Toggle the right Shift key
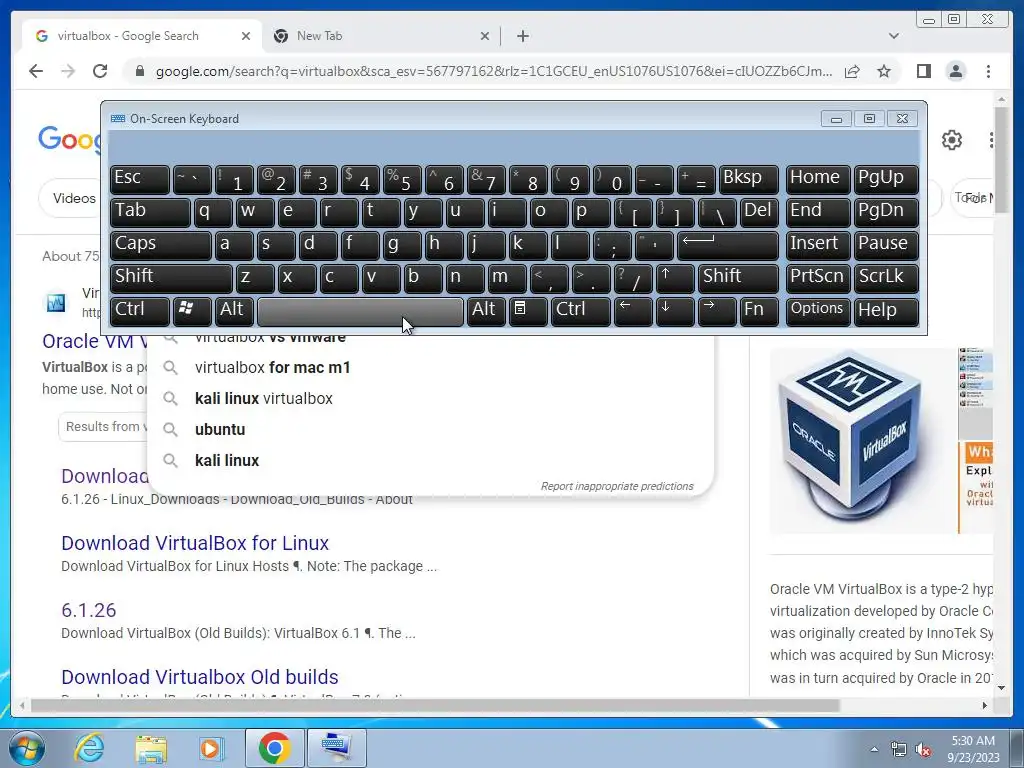This screenshot has height=768, width=1024. 738,278
